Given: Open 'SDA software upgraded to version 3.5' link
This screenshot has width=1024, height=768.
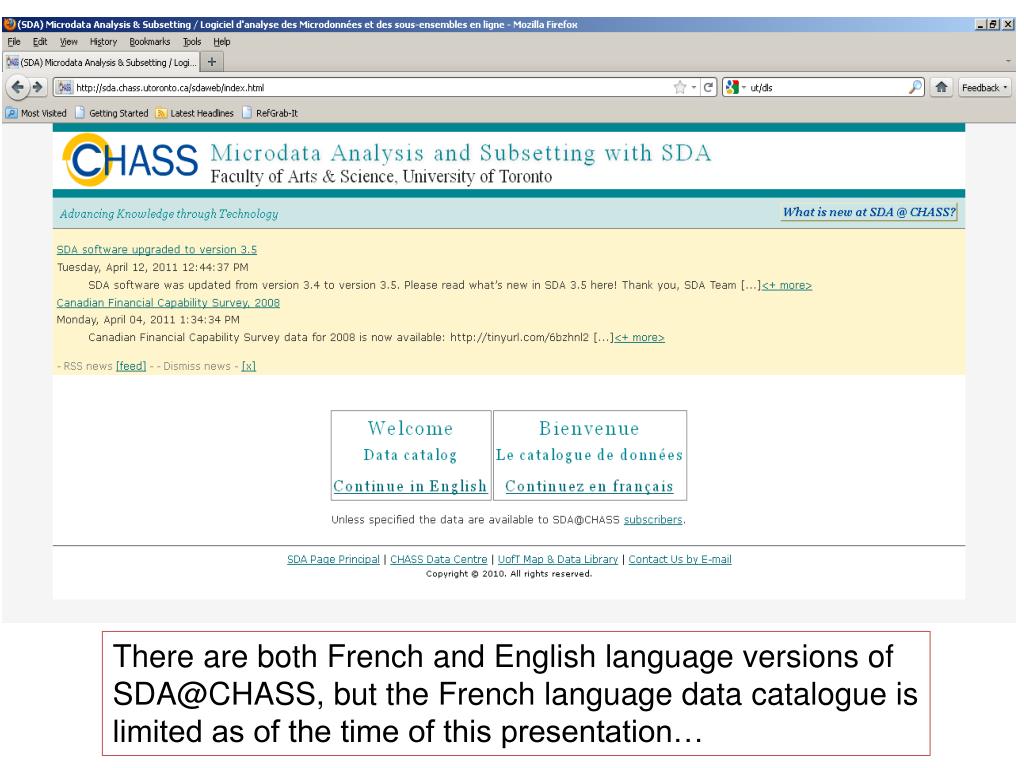Looking at the screenshot, I should (157, 249).
